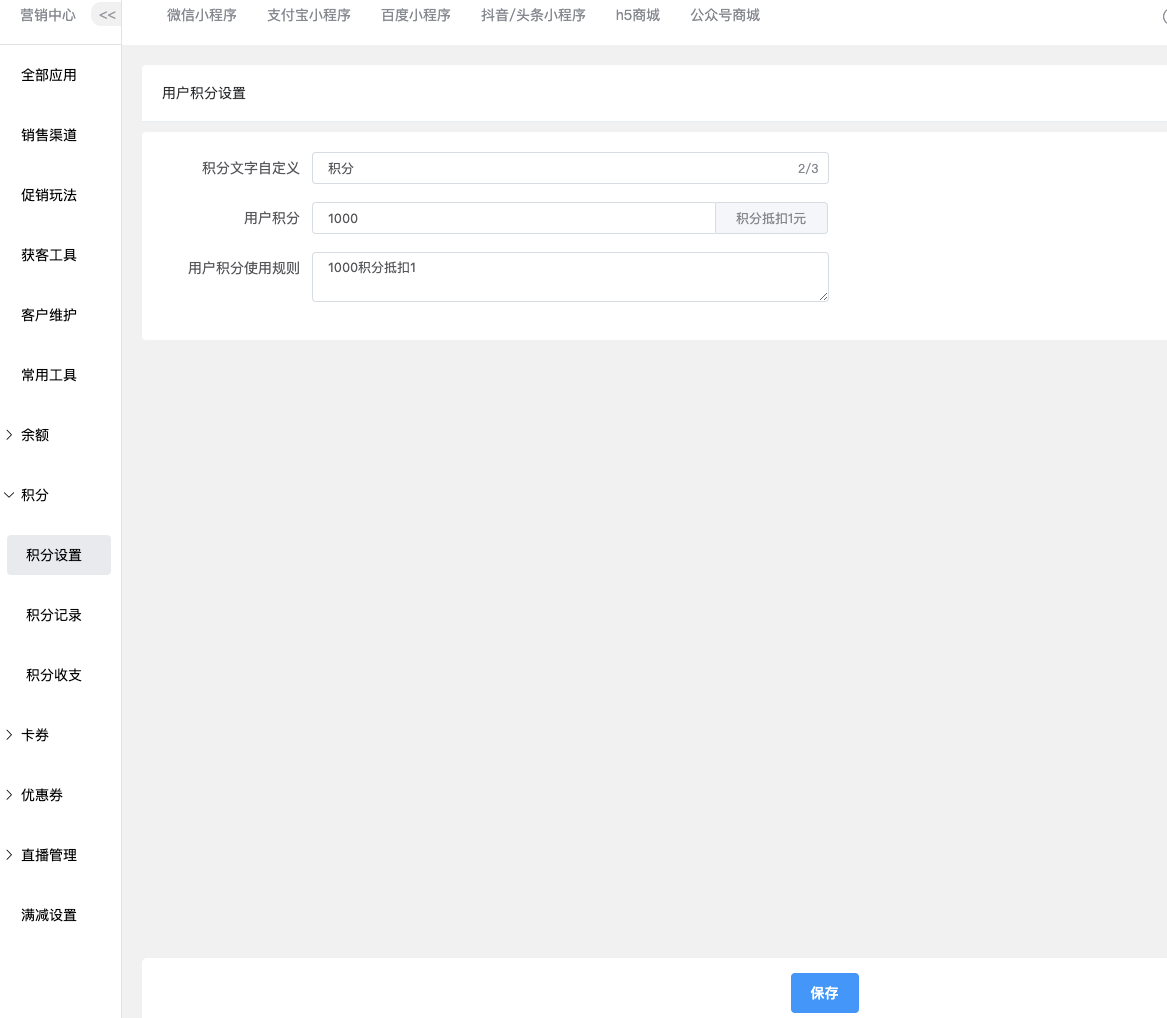Viewport: 1167px width, 1018px height.
Task: Select the 百度小程序 tab
Action: 416,15
